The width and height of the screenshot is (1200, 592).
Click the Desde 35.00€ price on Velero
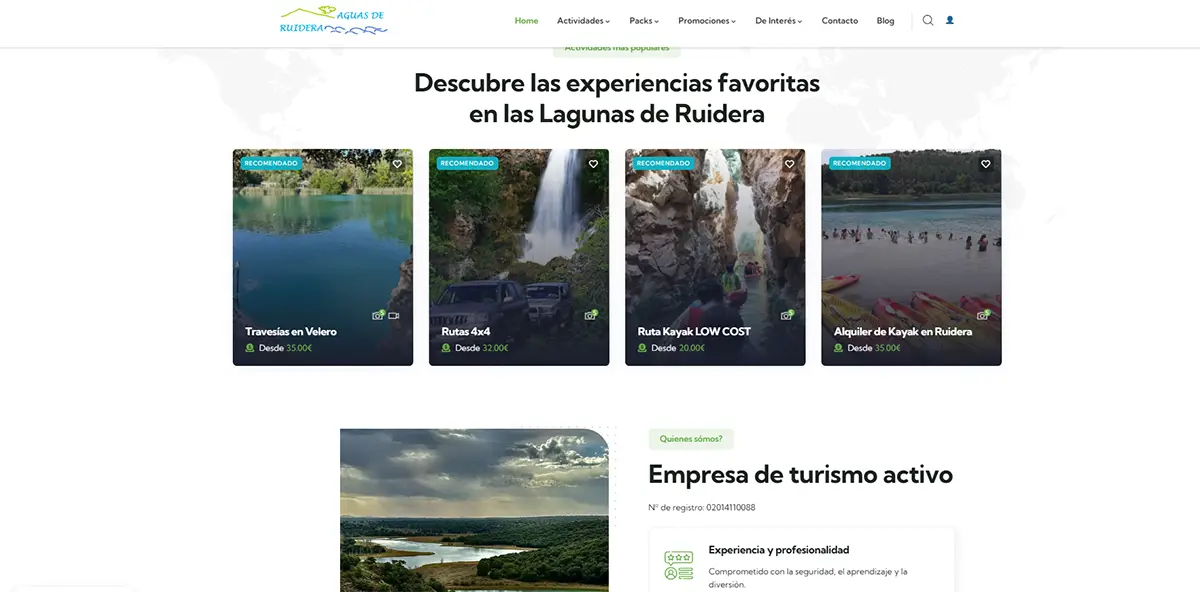pyautogui.click(x=285, y=348)
